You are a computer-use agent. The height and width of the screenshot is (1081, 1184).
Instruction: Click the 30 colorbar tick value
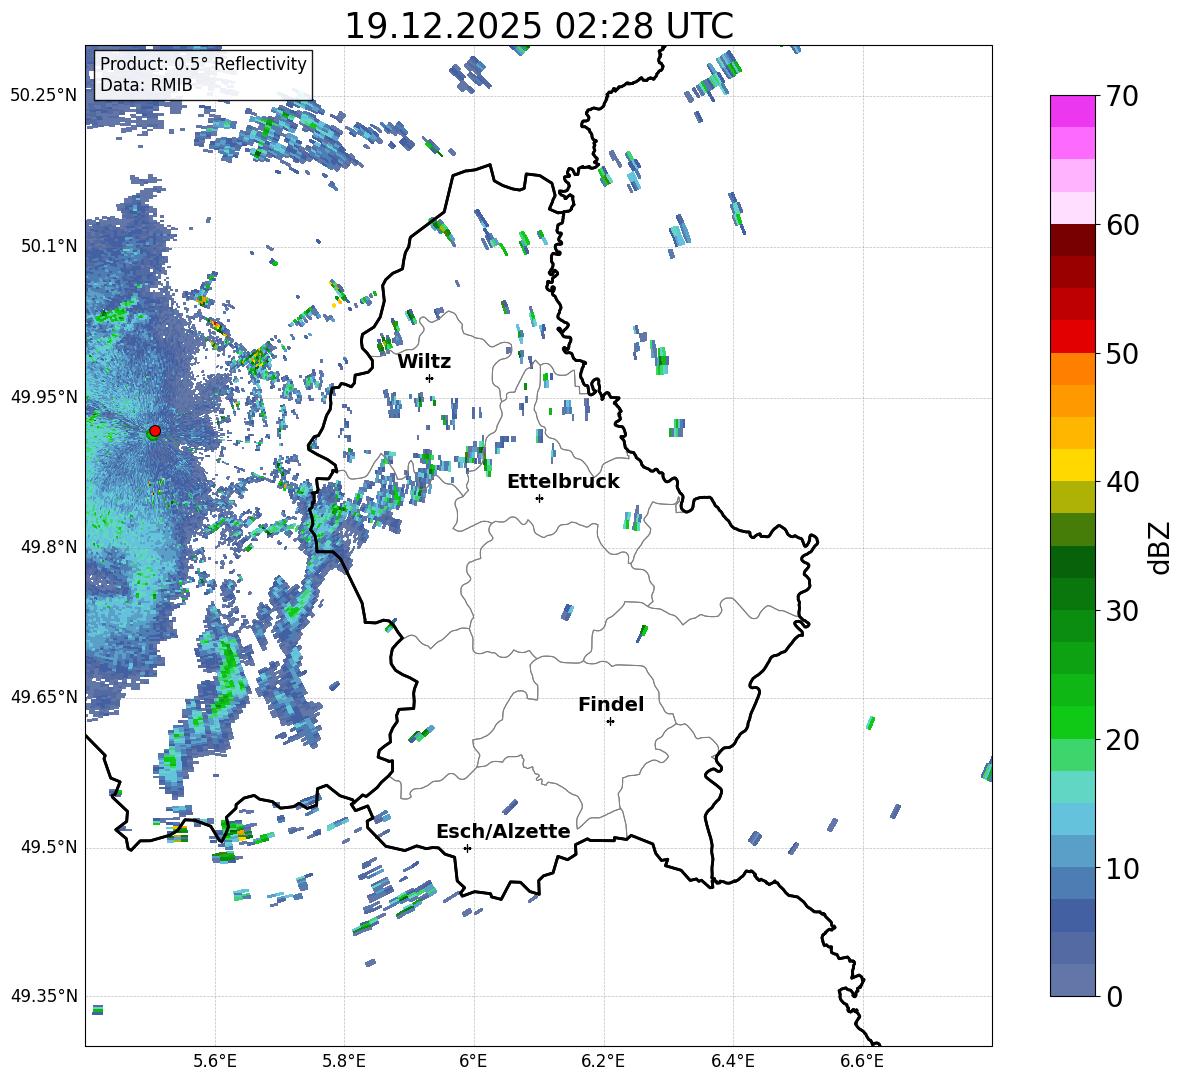(x=1122, y=611)
